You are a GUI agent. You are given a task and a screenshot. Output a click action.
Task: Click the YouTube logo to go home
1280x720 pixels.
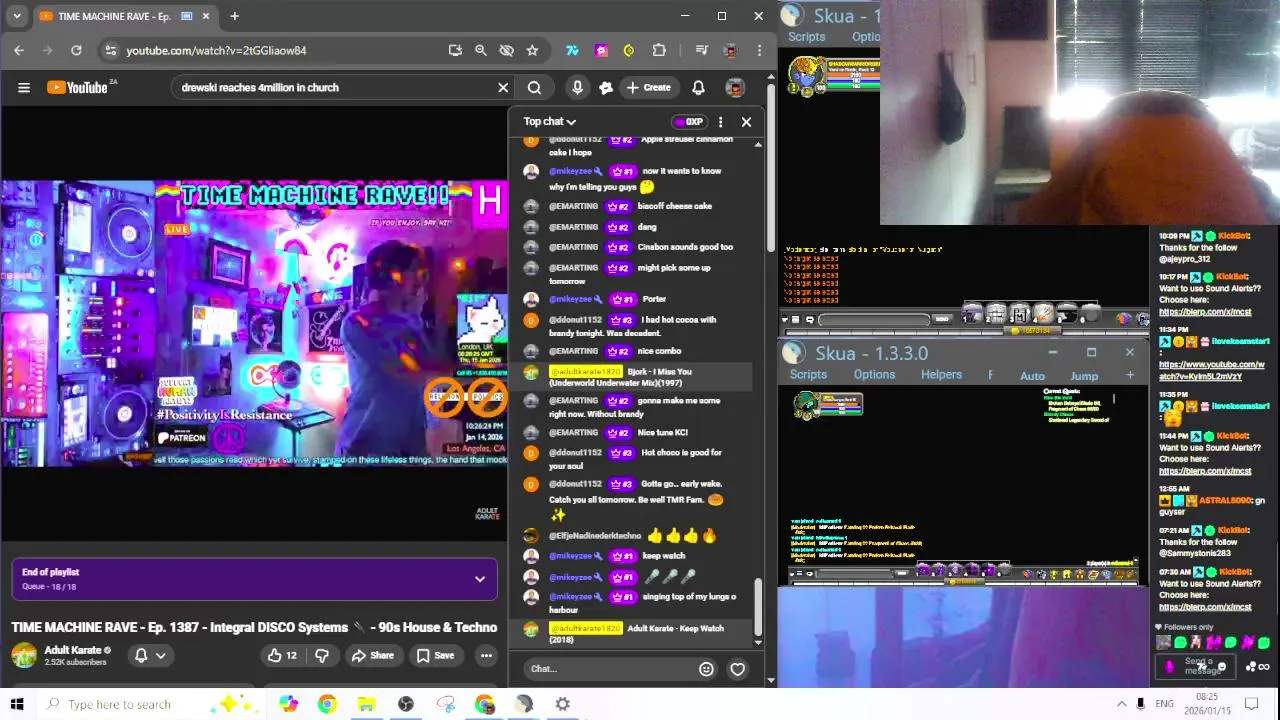[x=76, y=88]
